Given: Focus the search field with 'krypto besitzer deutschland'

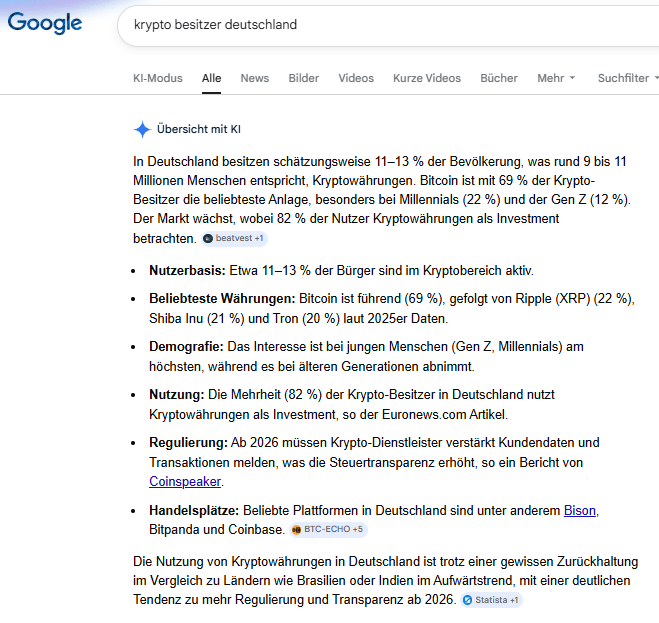Looking at the screenshot, I should (x=380, y=24).
